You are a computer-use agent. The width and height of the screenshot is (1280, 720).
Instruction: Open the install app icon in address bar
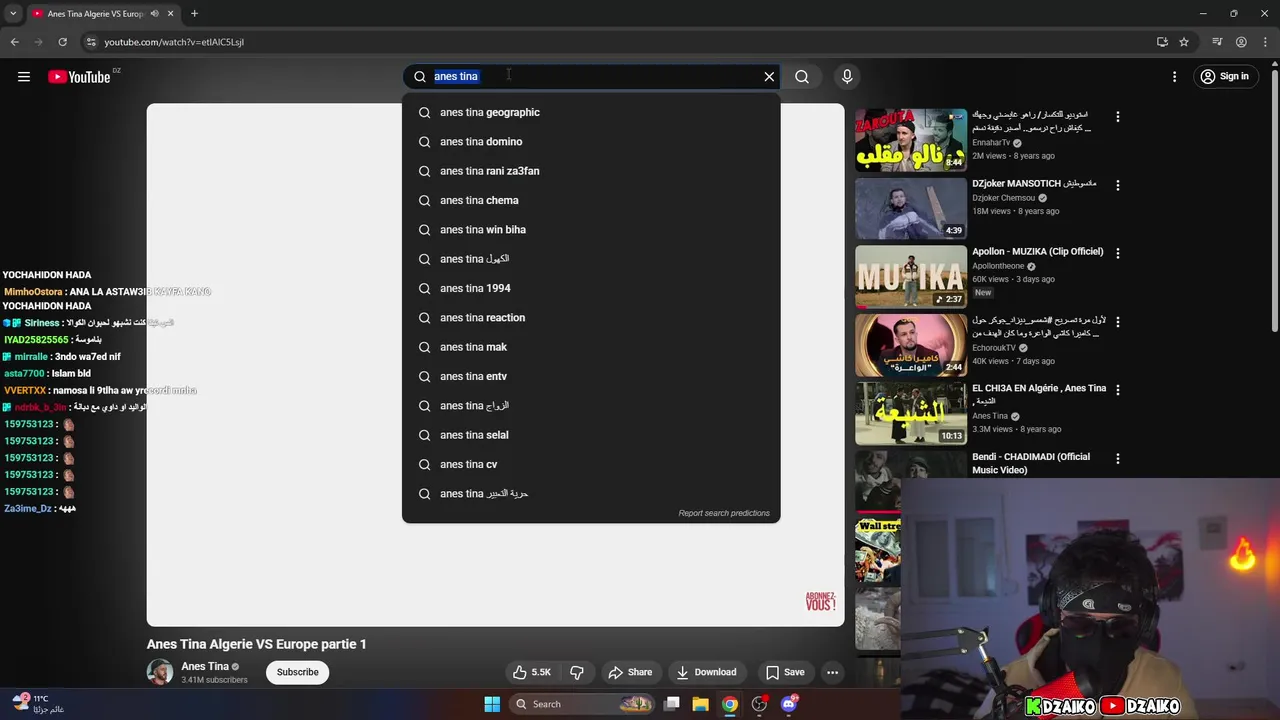(1162, 42)
